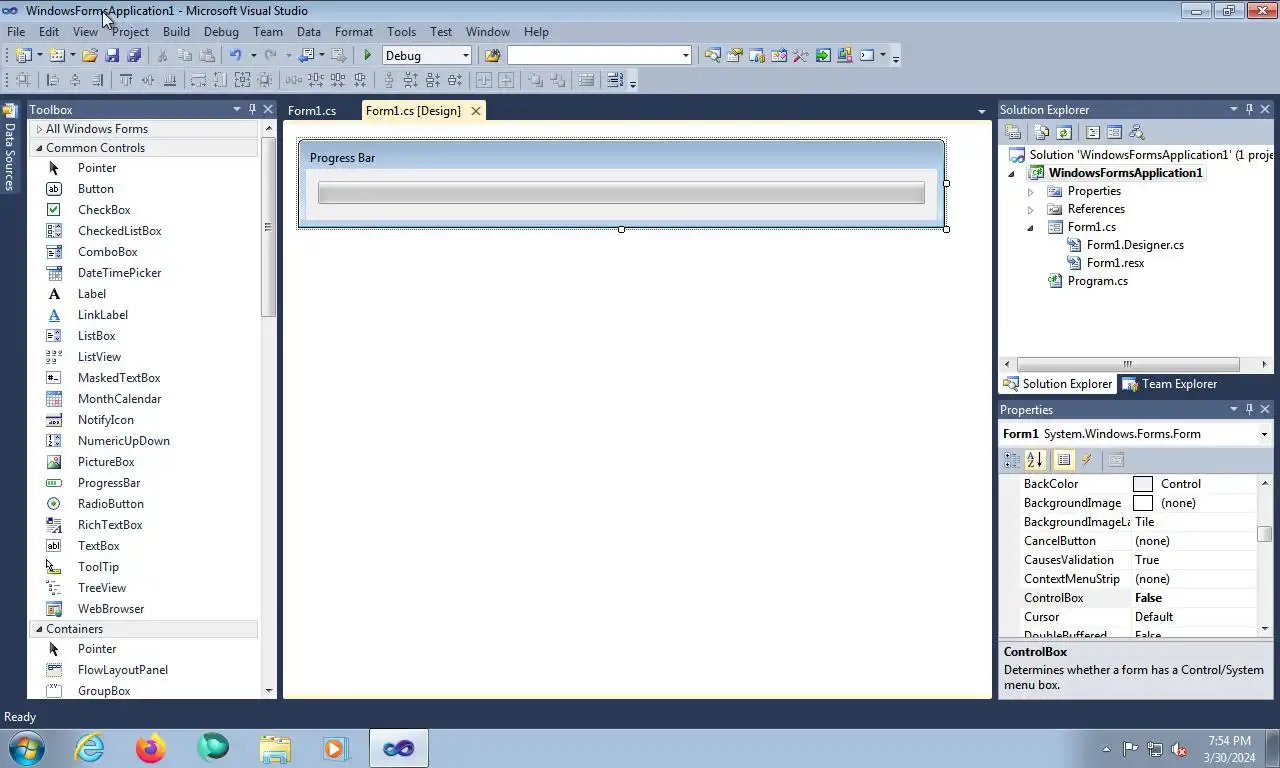Open Form1.Designer.cs in Solution Explorer

tap(1135, 245)
